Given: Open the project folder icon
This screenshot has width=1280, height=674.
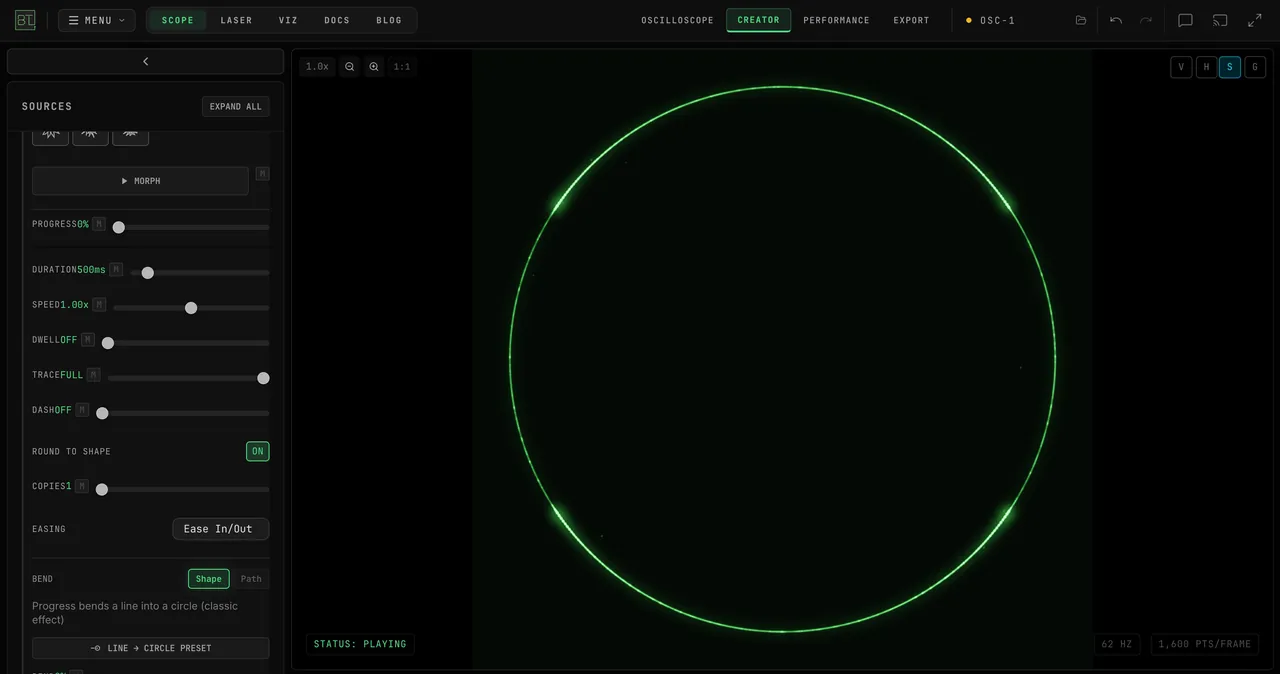Looking at the screenshot, I should click(1081, 20).
